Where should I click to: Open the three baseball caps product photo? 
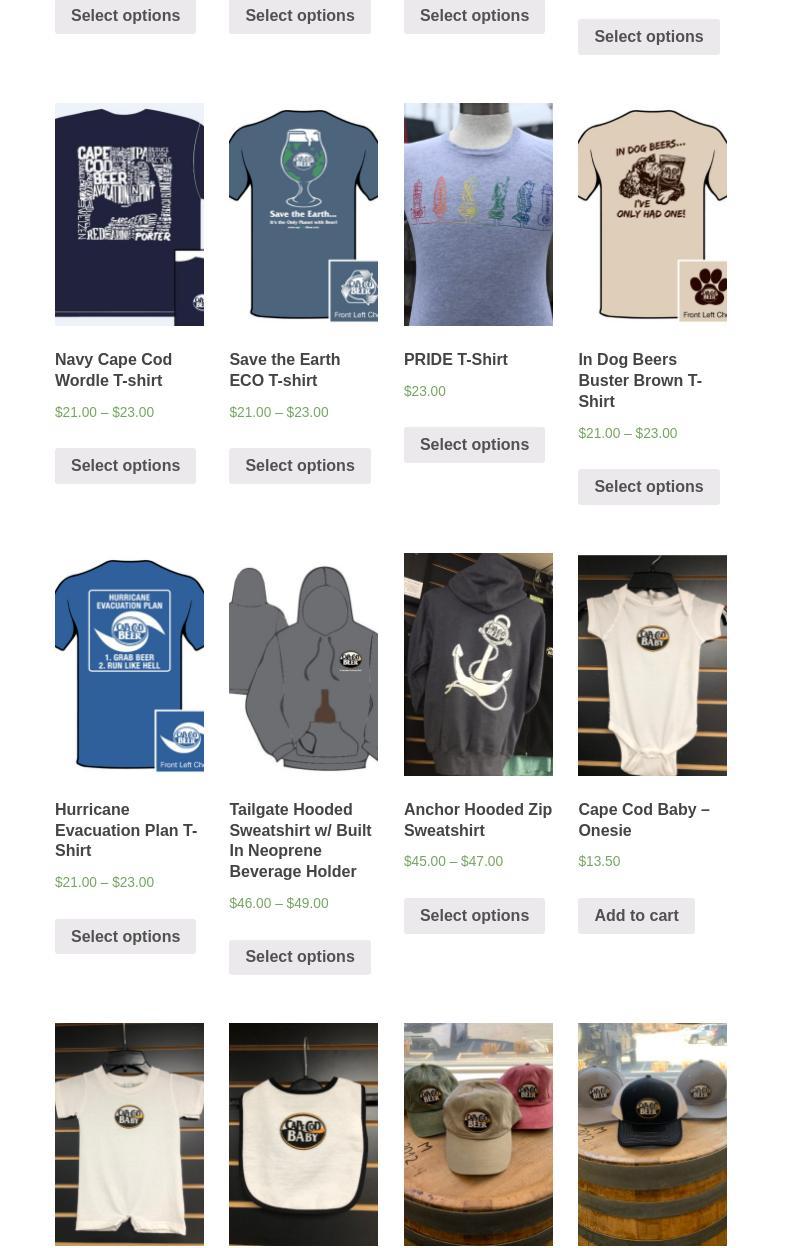coord(478,1134)
